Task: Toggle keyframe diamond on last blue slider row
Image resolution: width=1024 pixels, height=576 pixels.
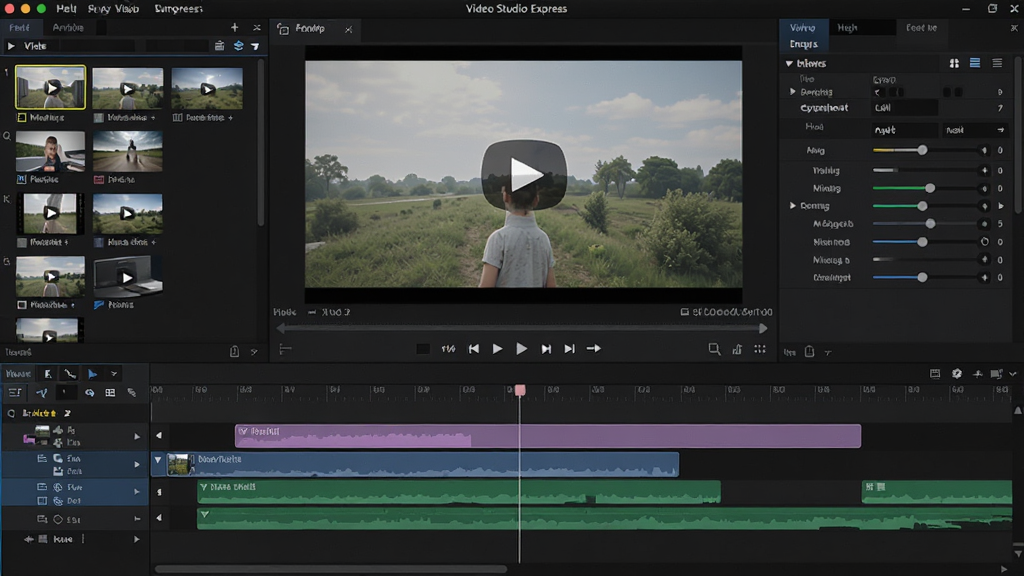Action: [x=984, y=278]
